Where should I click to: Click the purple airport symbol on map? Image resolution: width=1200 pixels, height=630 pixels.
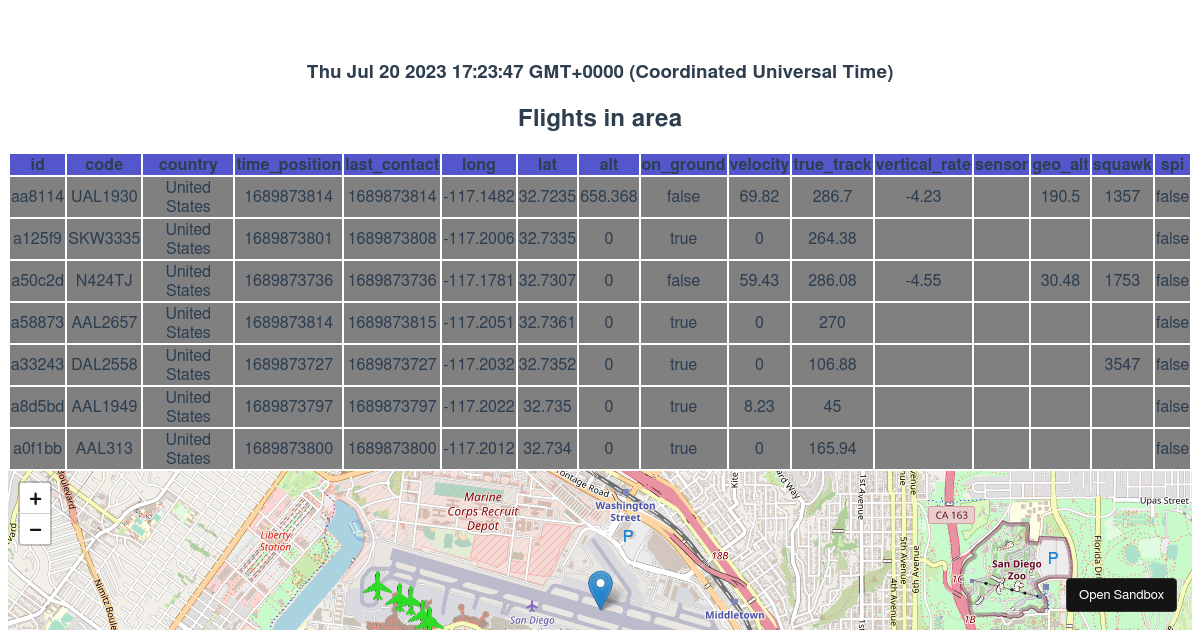(x=532, y=605)
